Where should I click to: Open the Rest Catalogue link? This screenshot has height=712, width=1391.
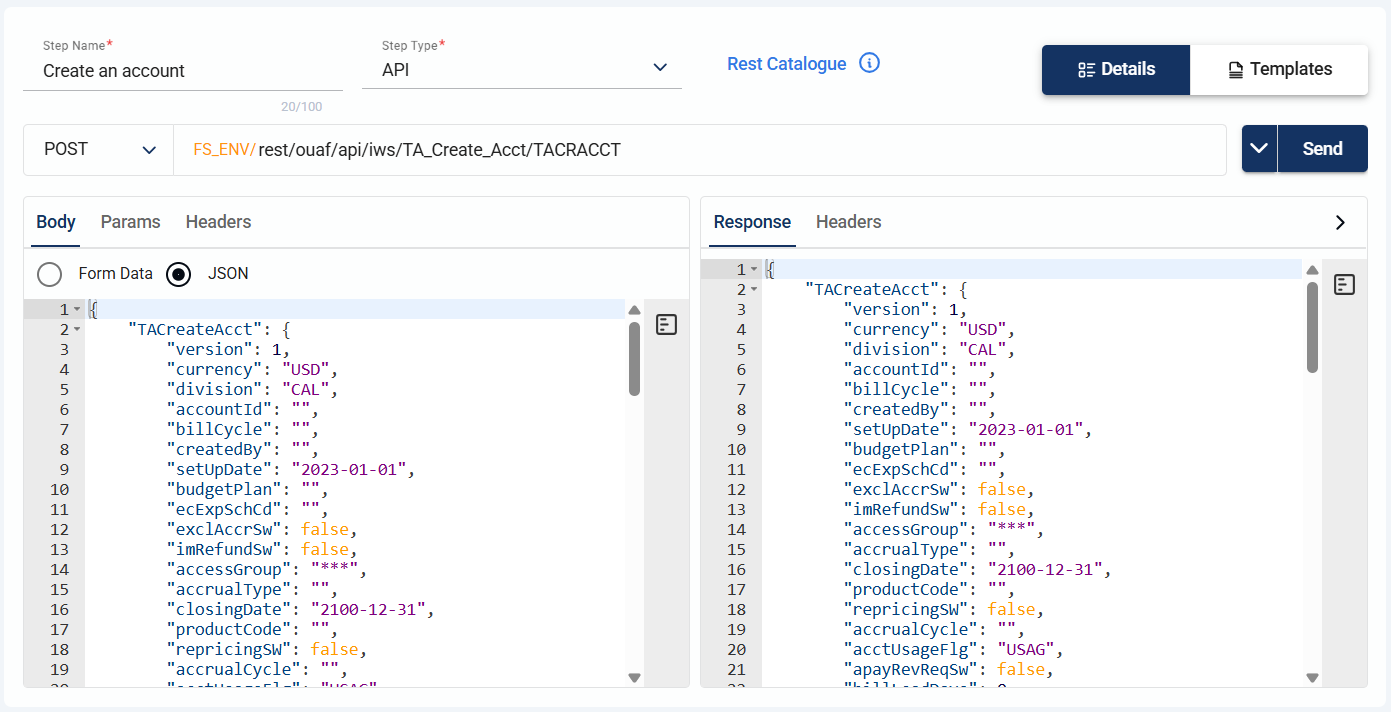click(x=786, y=64)
